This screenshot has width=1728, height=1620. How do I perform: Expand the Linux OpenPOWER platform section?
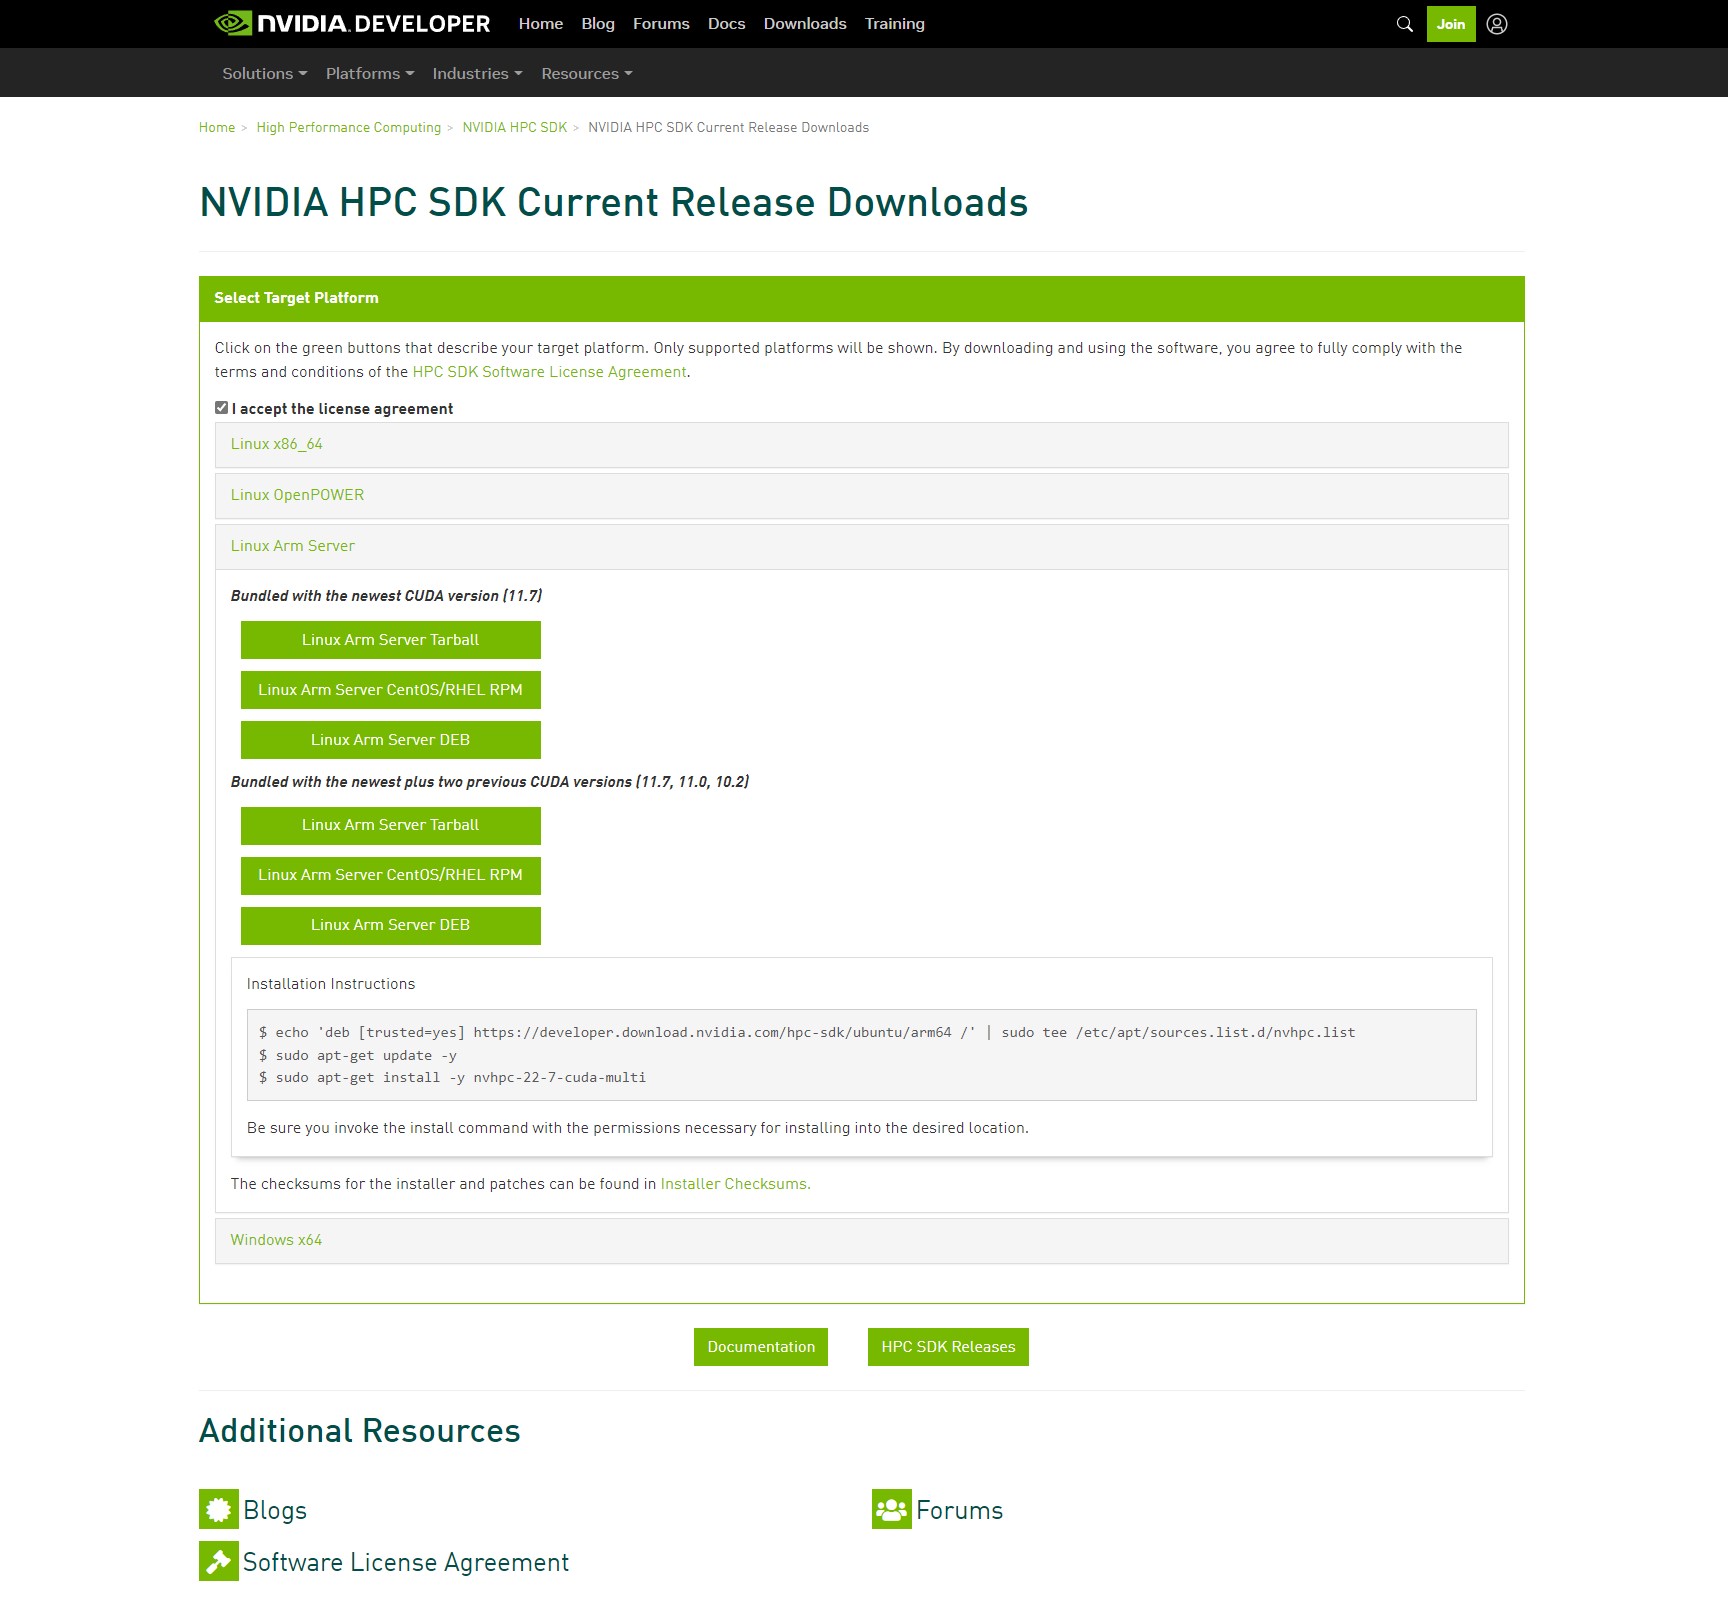[x=861, y=496]
